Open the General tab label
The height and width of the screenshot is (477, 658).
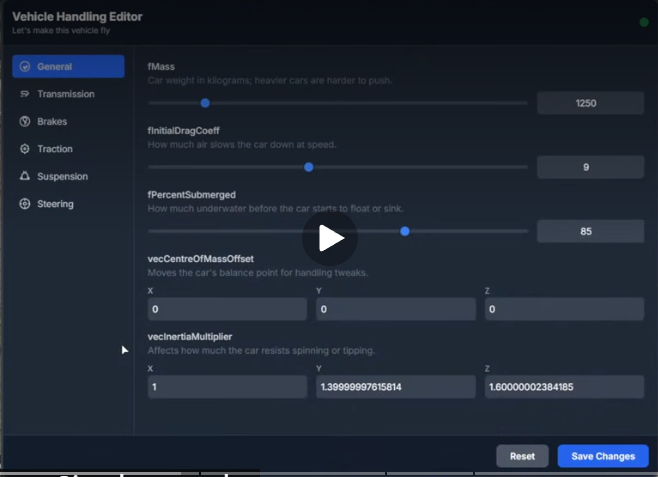point(55,66)
